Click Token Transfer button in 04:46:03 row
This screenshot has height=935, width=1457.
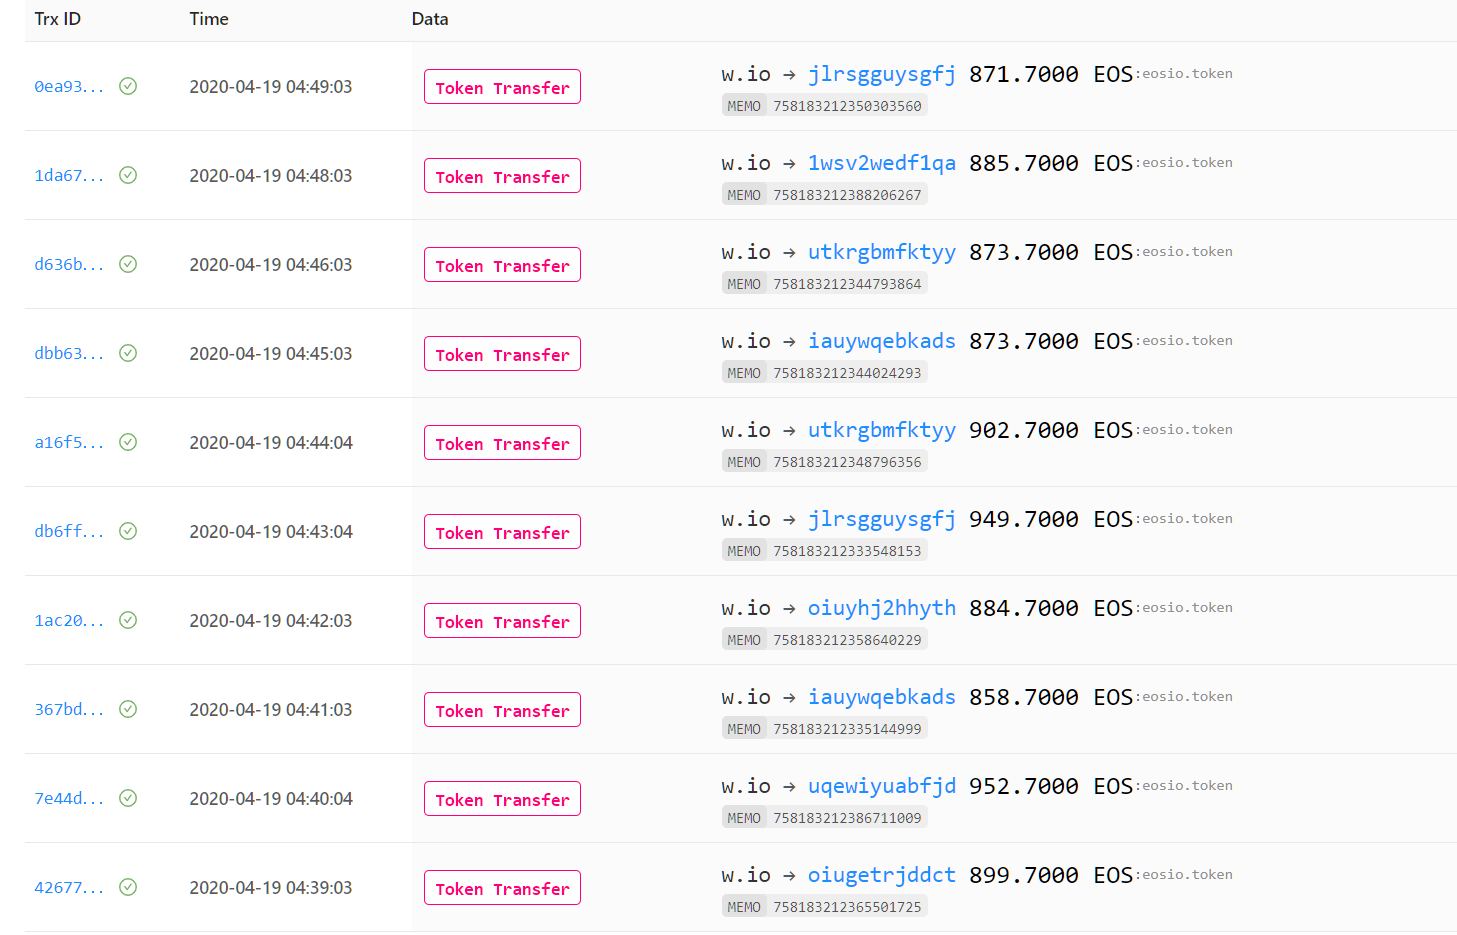[x=502, y=265]
